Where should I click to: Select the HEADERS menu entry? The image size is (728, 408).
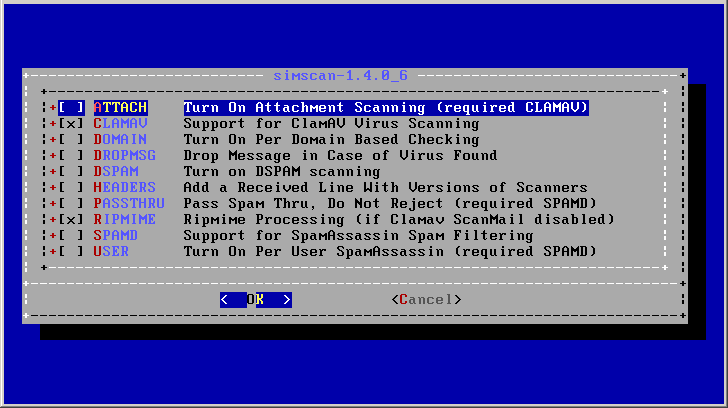click(x=124, y=188)
